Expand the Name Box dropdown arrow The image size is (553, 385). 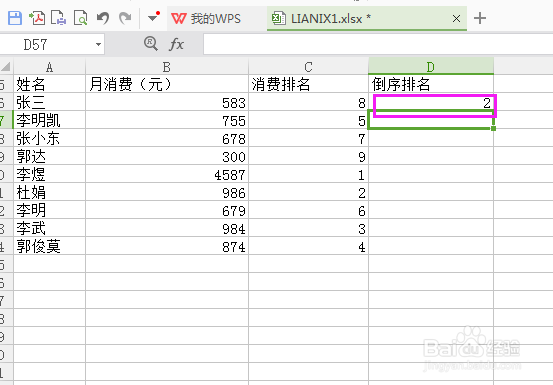click(x=98, y=44)
